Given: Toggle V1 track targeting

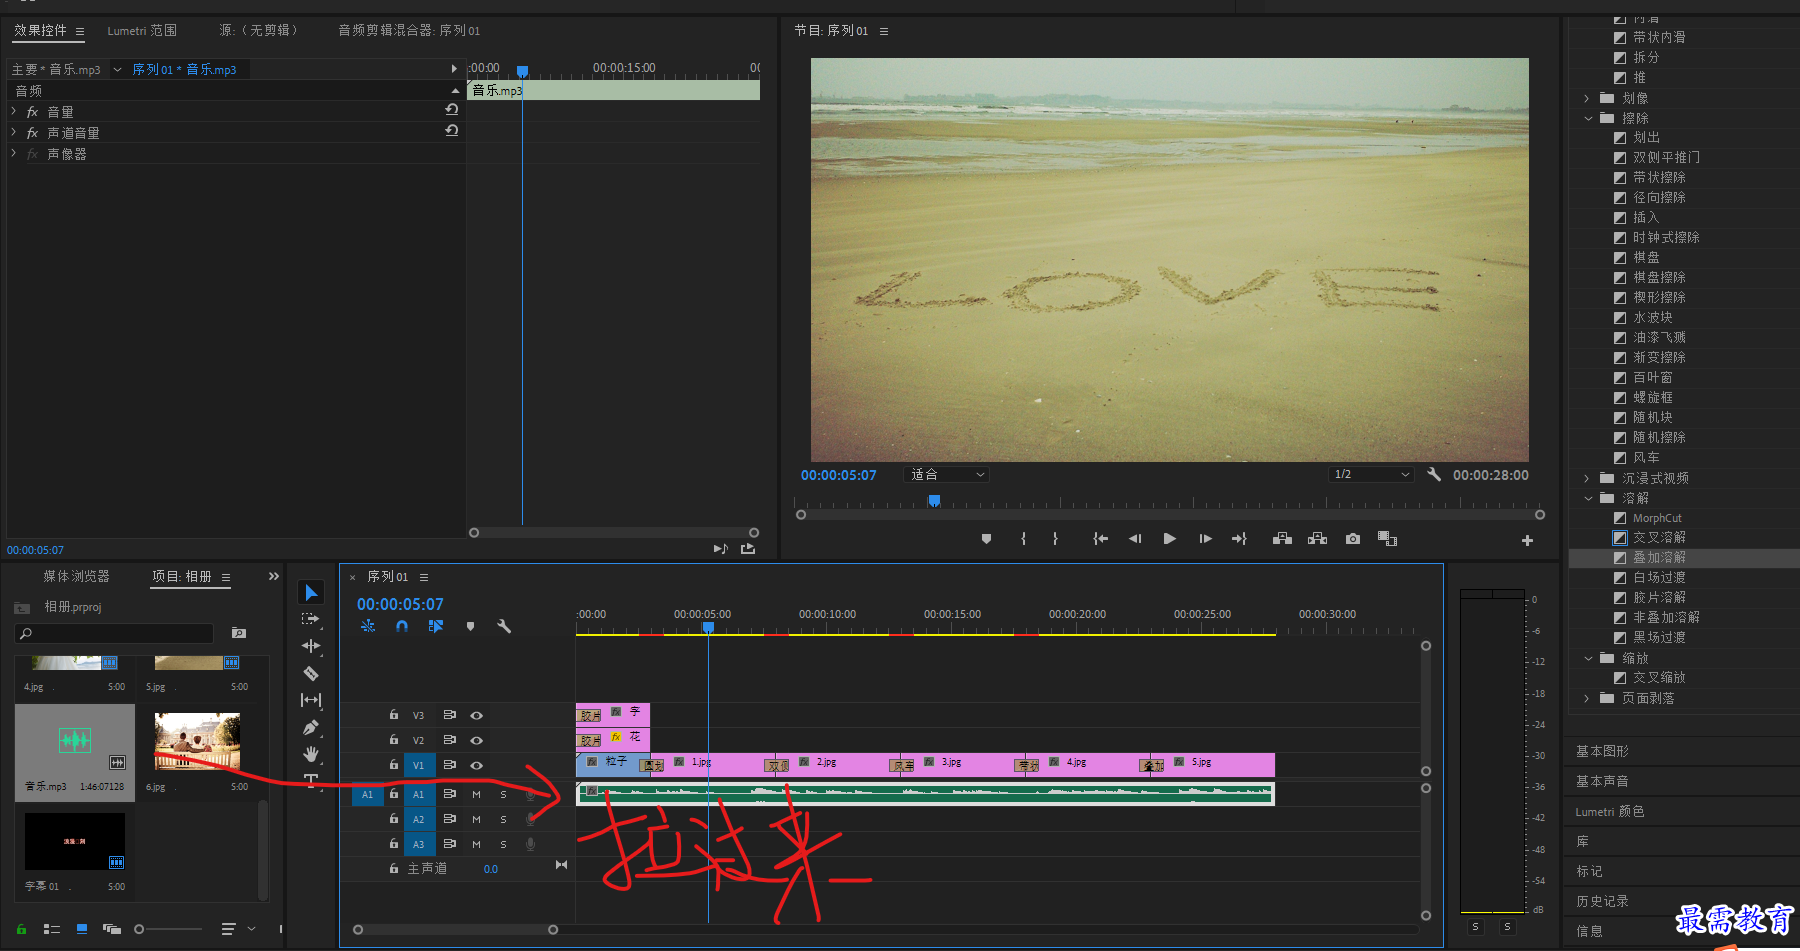Looking at the screenshot, I should 419,765.
